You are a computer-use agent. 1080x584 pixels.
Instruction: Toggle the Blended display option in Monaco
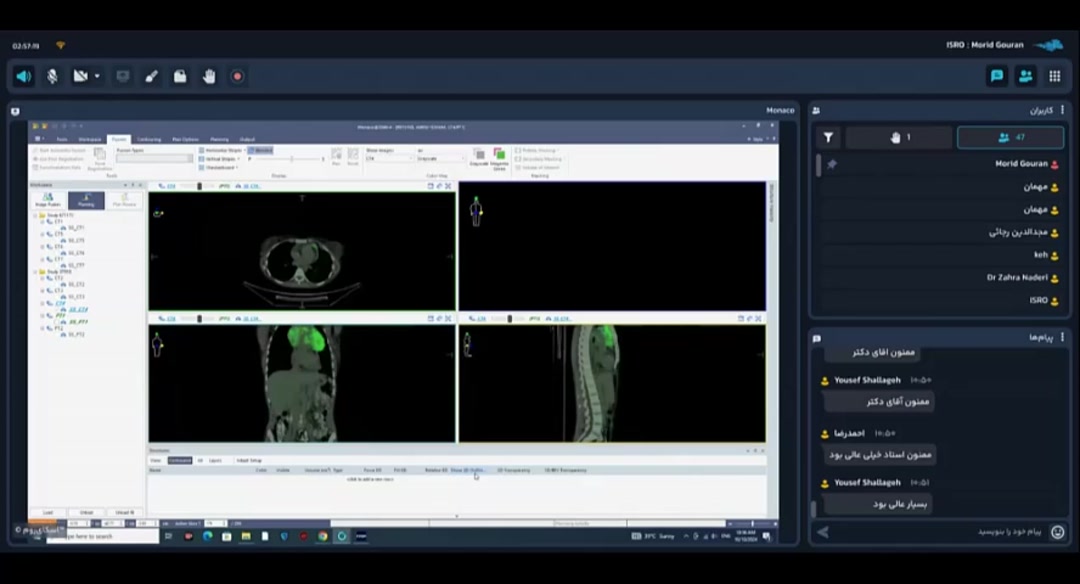(x=260, y=150)
